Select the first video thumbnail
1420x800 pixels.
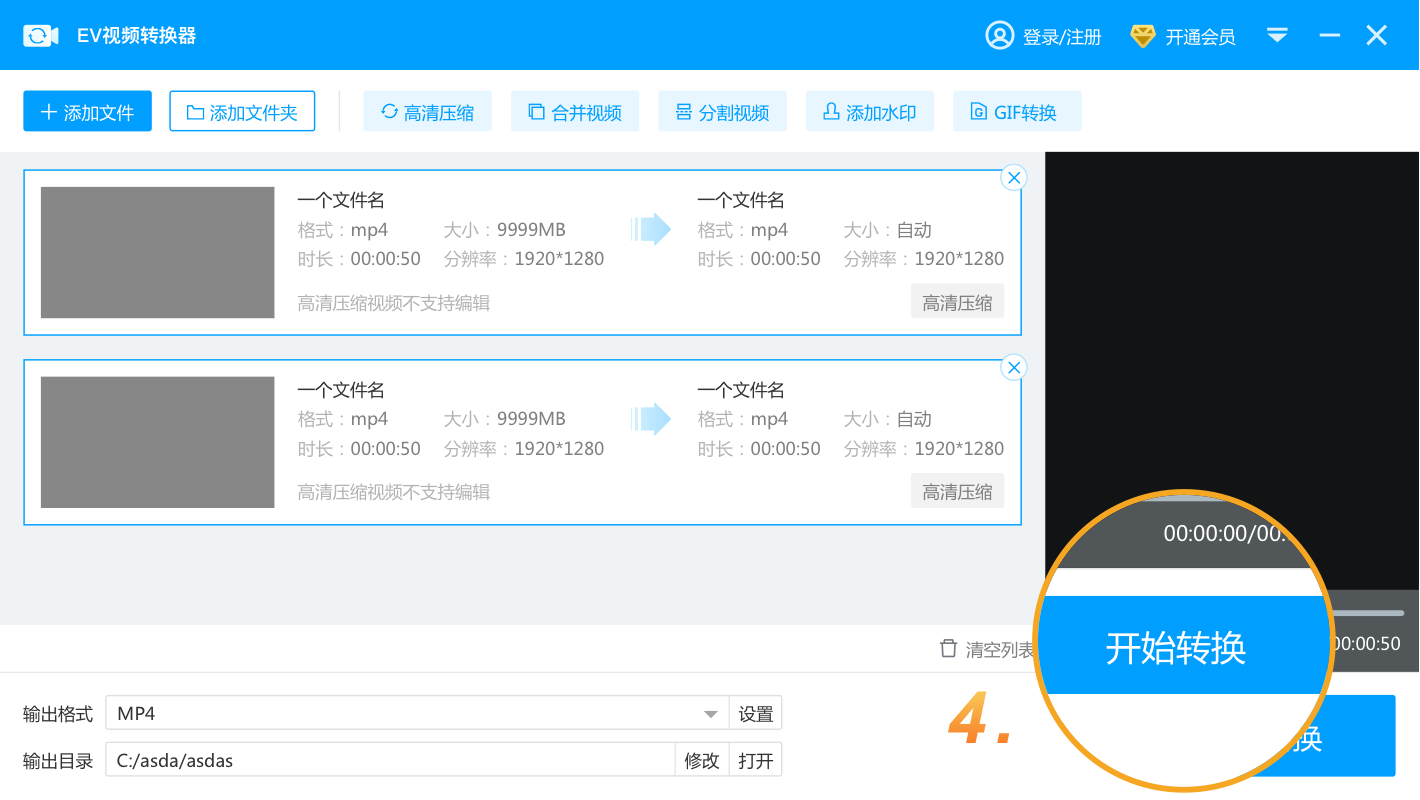[x=157, y=252]
